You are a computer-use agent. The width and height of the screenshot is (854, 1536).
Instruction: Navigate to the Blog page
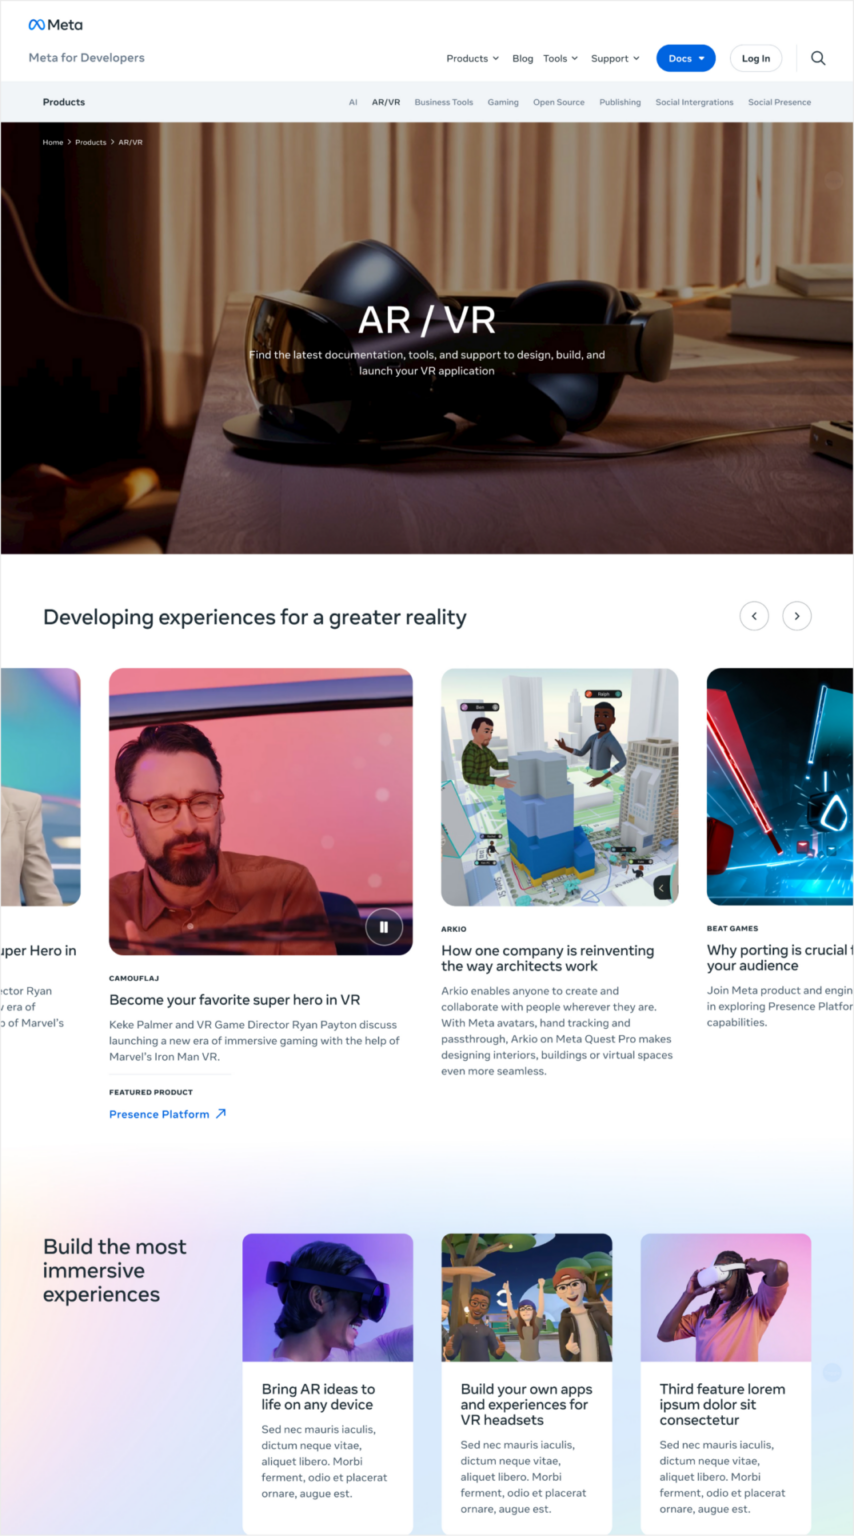click(522, 58)
